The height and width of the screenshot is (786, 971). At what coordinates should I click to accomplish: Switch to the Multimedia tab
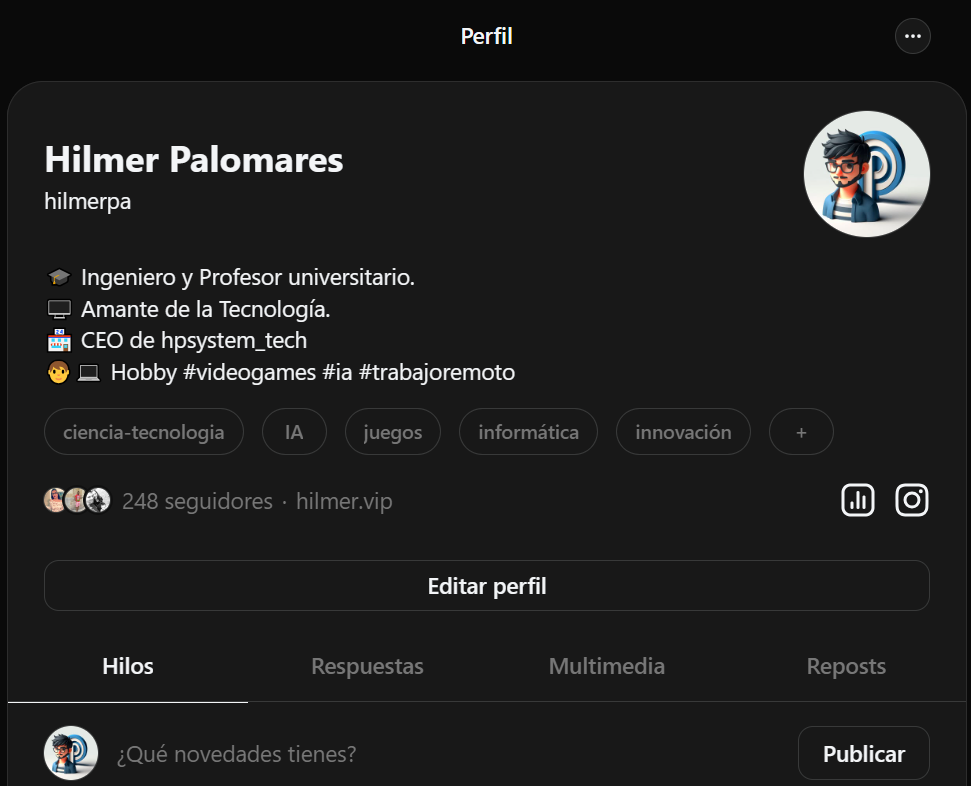pyautogui.click(x=606, y=665)
